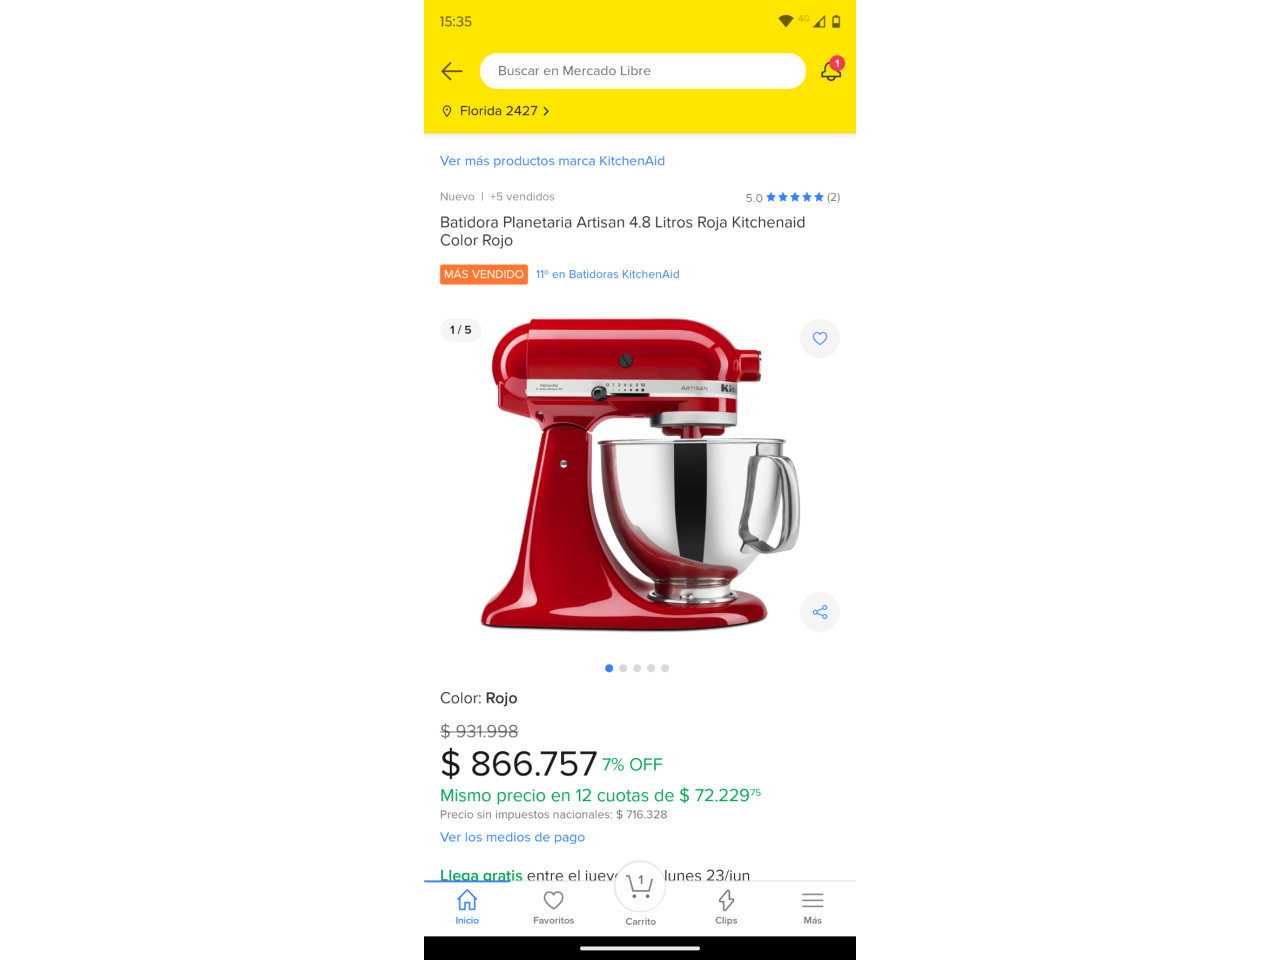Select the last image carousel dot
Image resolution: width=1280 pixels, height=960 pixels.
coord(665,668)
